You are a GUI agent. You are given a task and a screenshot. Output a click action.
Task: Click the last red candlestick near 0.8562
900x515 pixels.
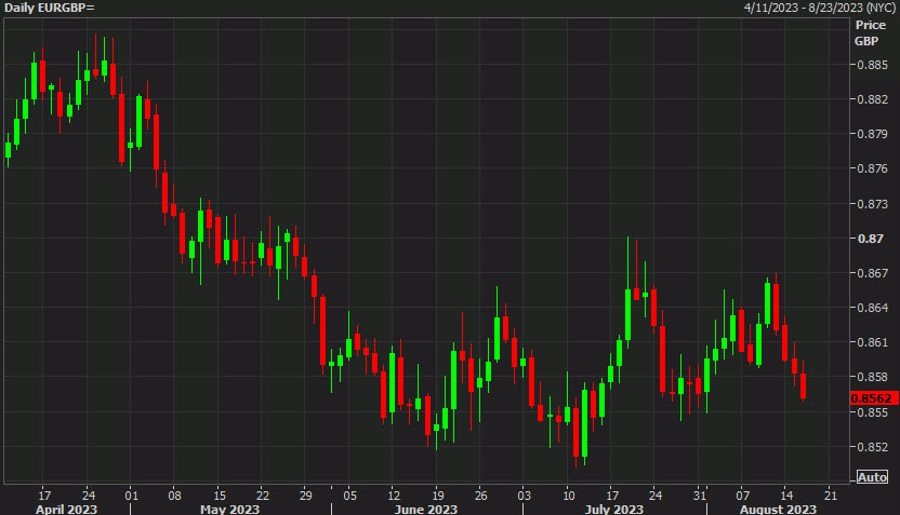coord(803,385)
